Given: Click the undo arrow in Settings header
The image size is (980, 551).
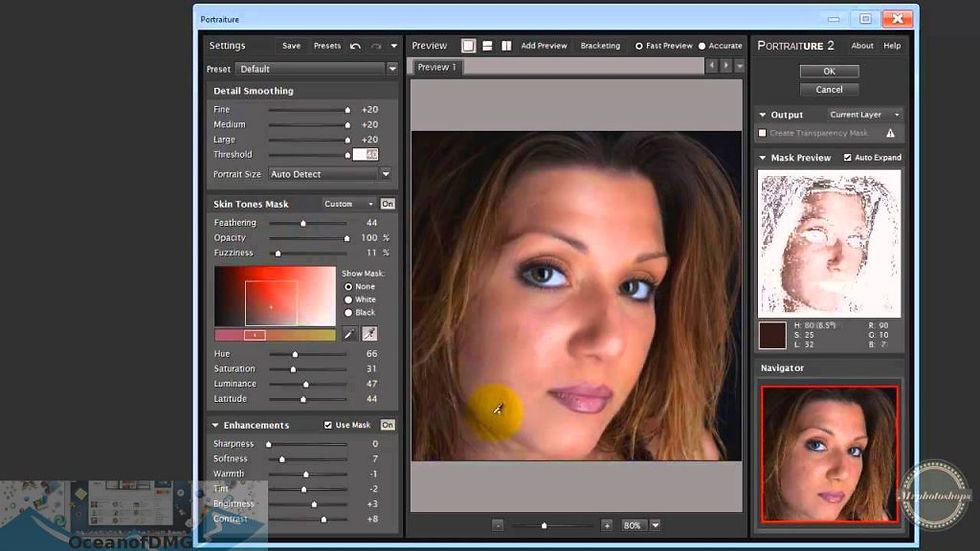Looking at the screenshot, I should 355,46.
